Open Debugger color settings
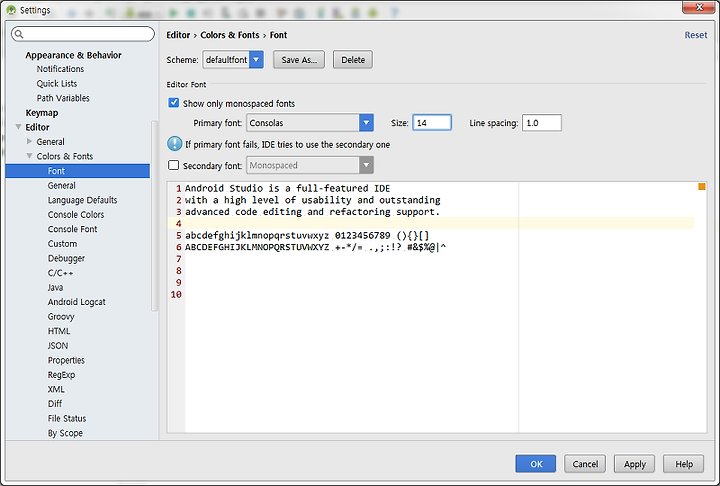 pos(66,259)
